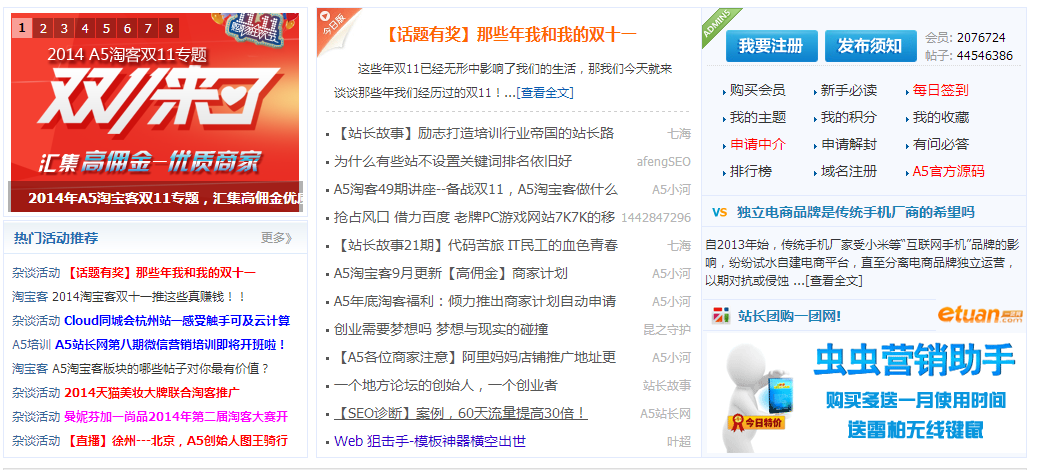Switch banner slideshow to slide 5
1050x470 pixels.
106,28
